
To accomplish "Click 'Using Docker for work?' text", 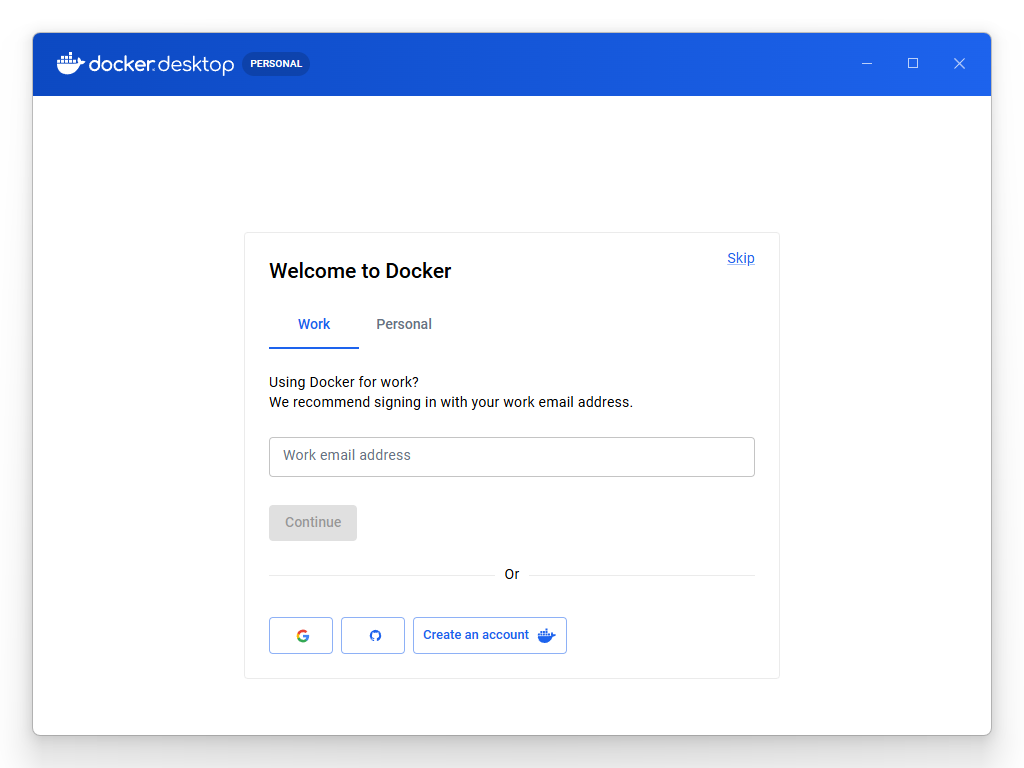I will click(x=344, y=382).
